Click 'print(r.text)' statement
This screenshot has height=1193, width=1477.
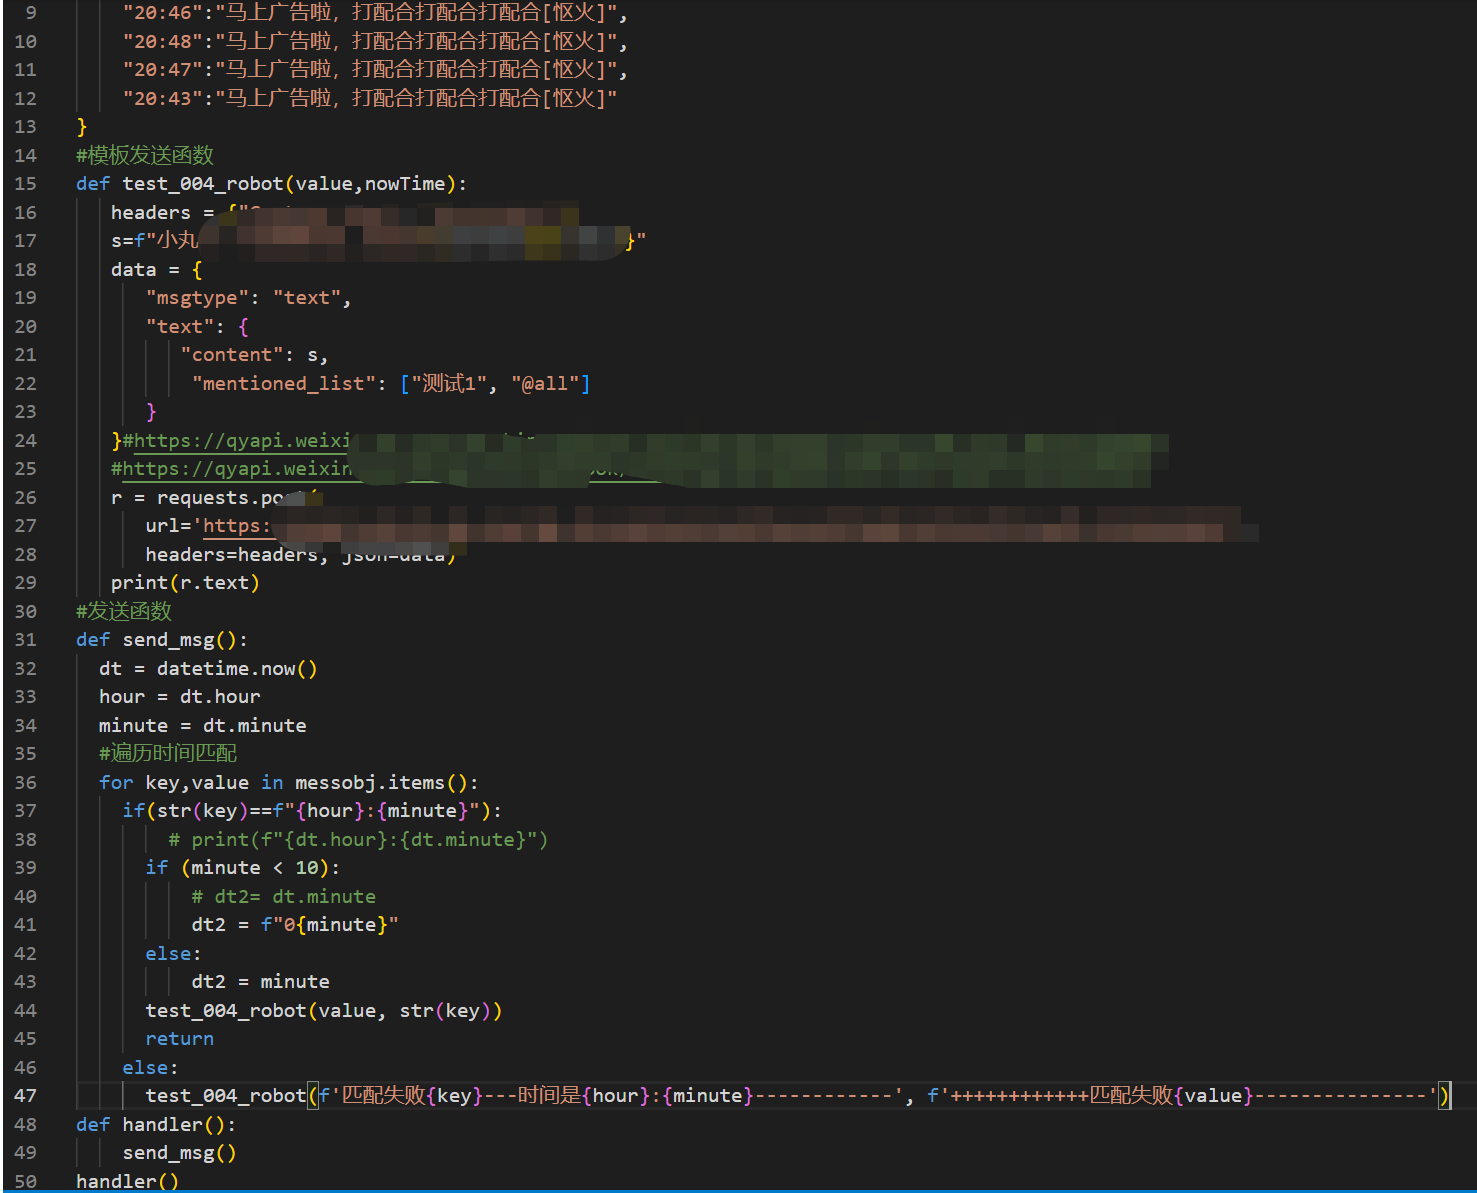tap(185, 583)
